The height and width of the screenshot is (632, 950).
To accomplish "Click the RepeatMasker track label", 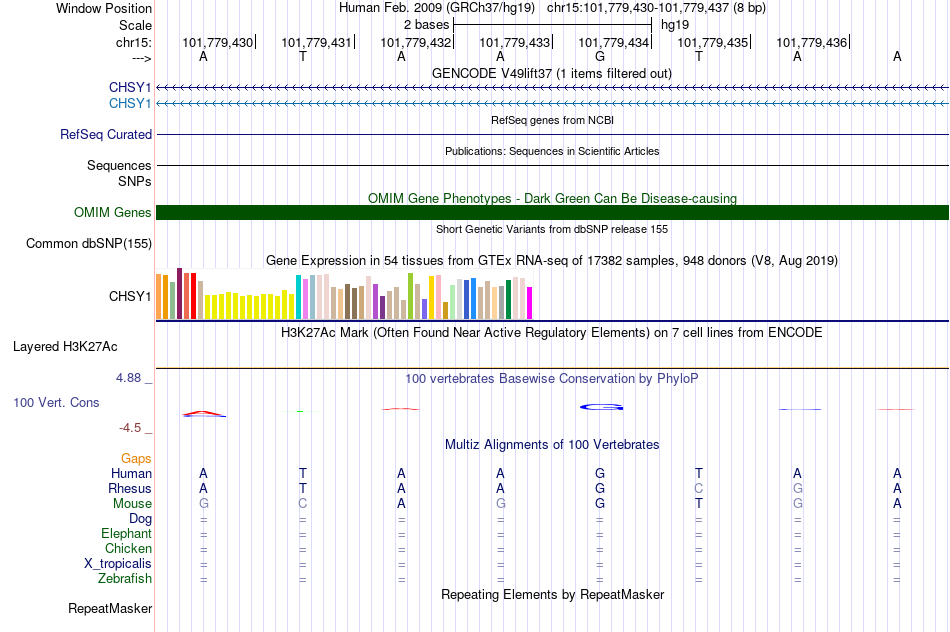I will [x=110, y=608].
